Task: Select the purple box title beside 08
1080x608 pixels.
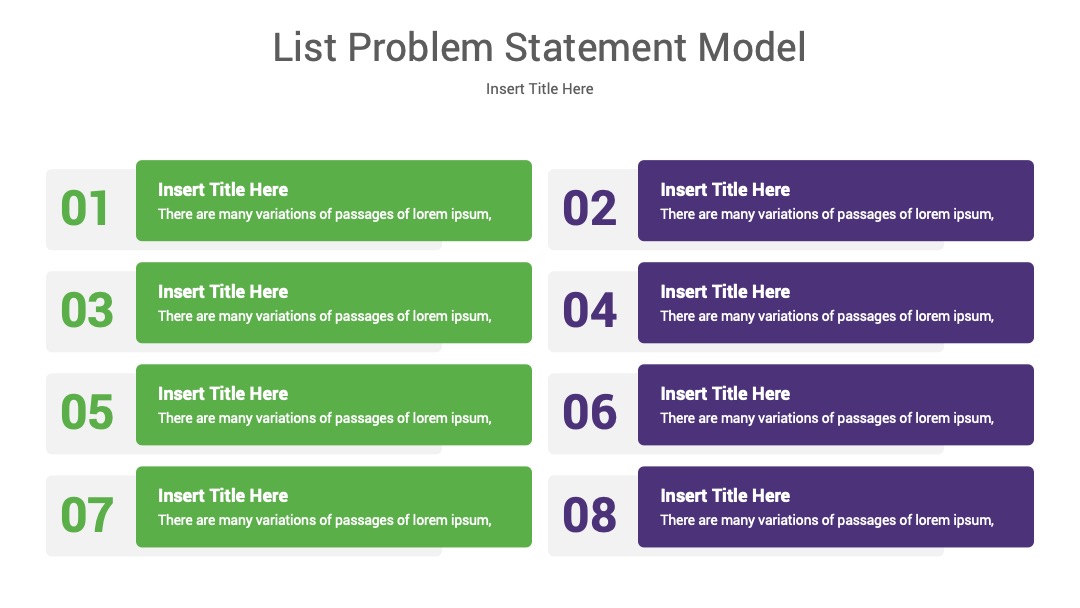Action: pyautogui.click(x=725, y=495)
